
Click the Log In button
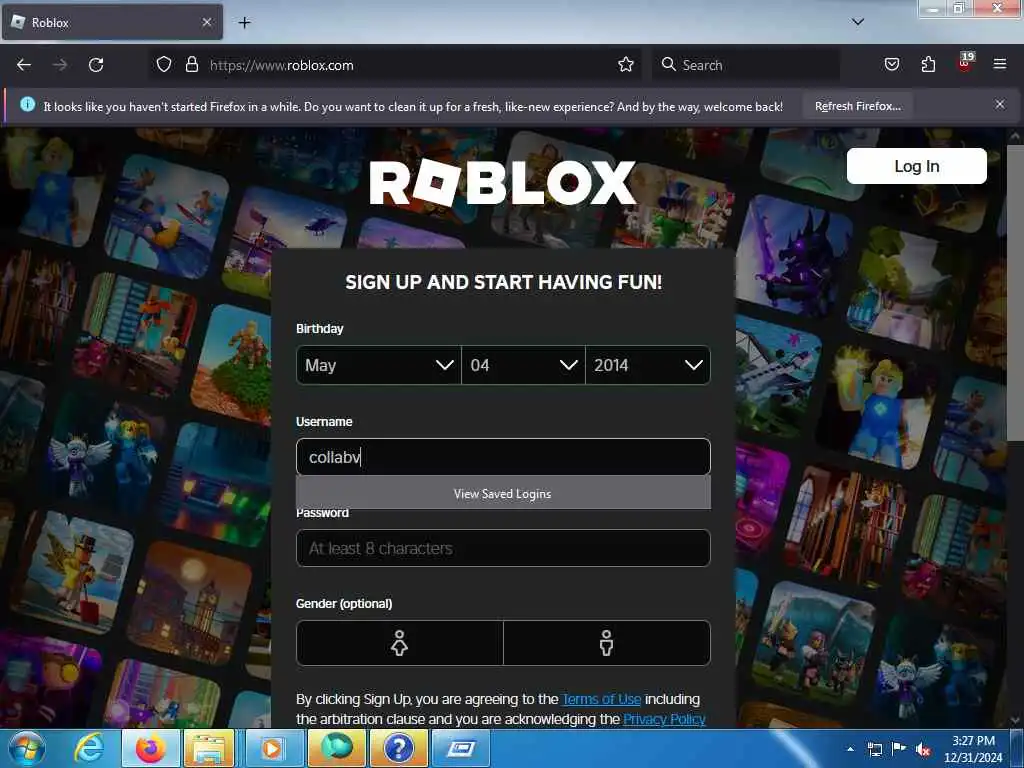coord(916,166)
